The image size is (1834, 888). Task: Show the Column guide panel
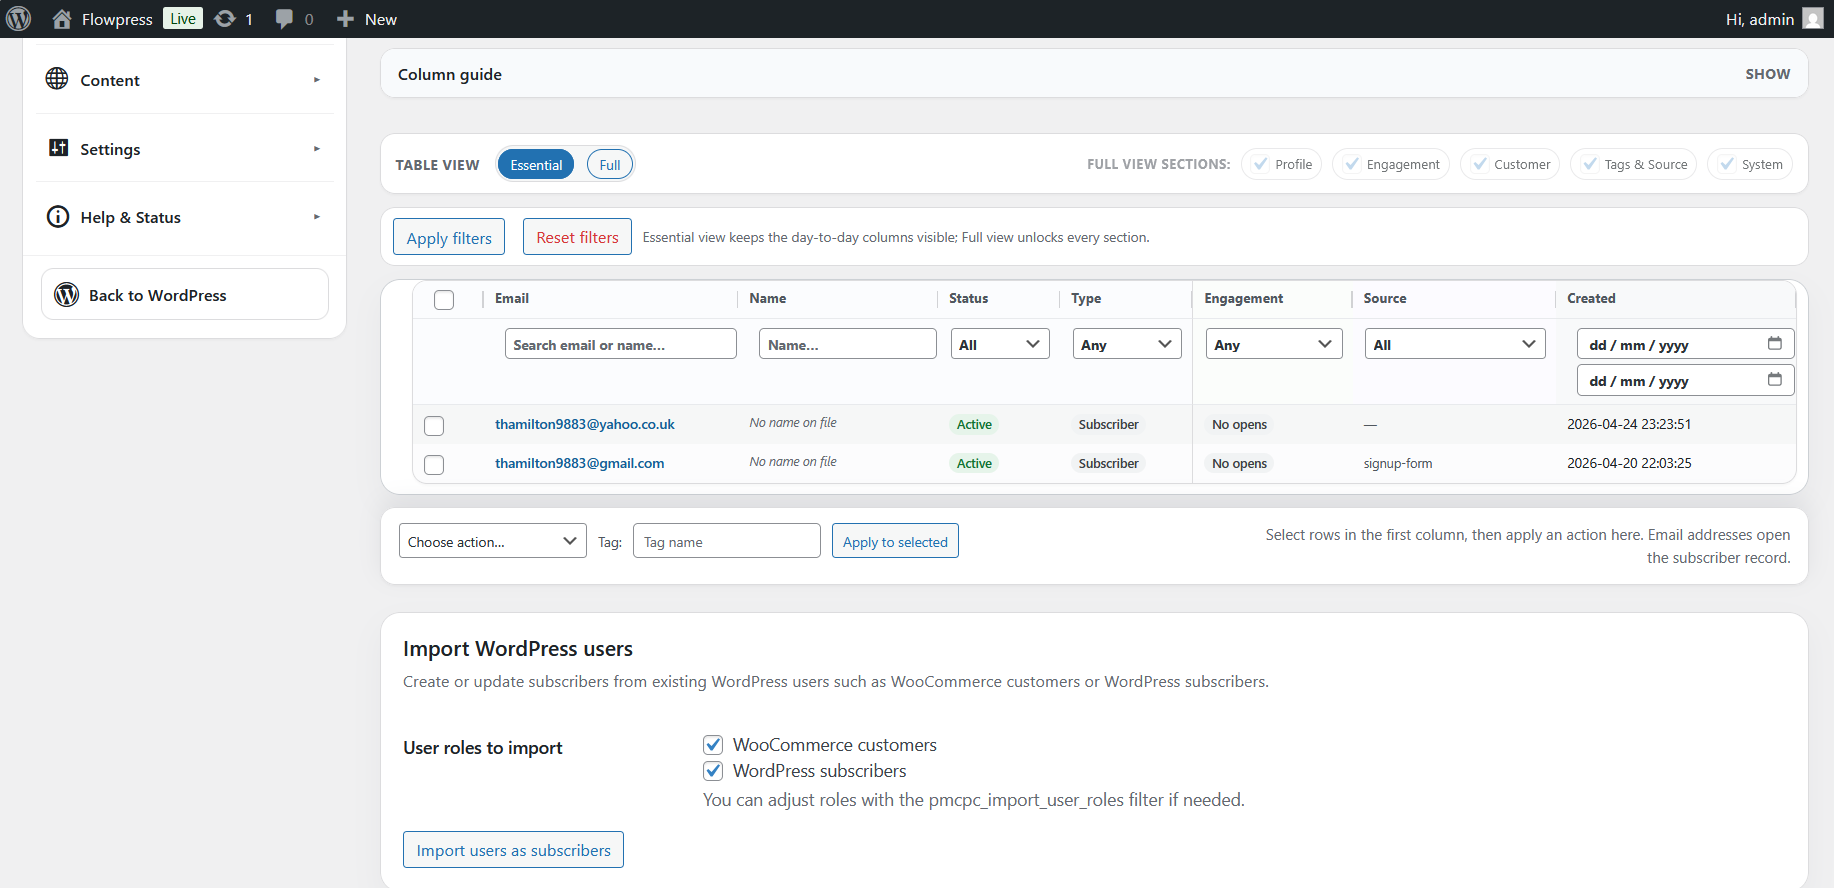(1768, 74)
